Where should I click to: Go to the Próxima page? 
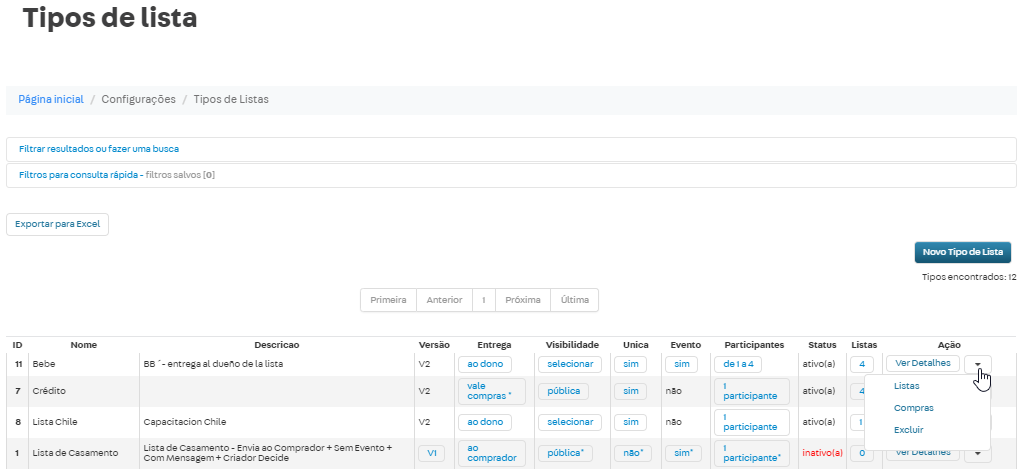(523, 300)
